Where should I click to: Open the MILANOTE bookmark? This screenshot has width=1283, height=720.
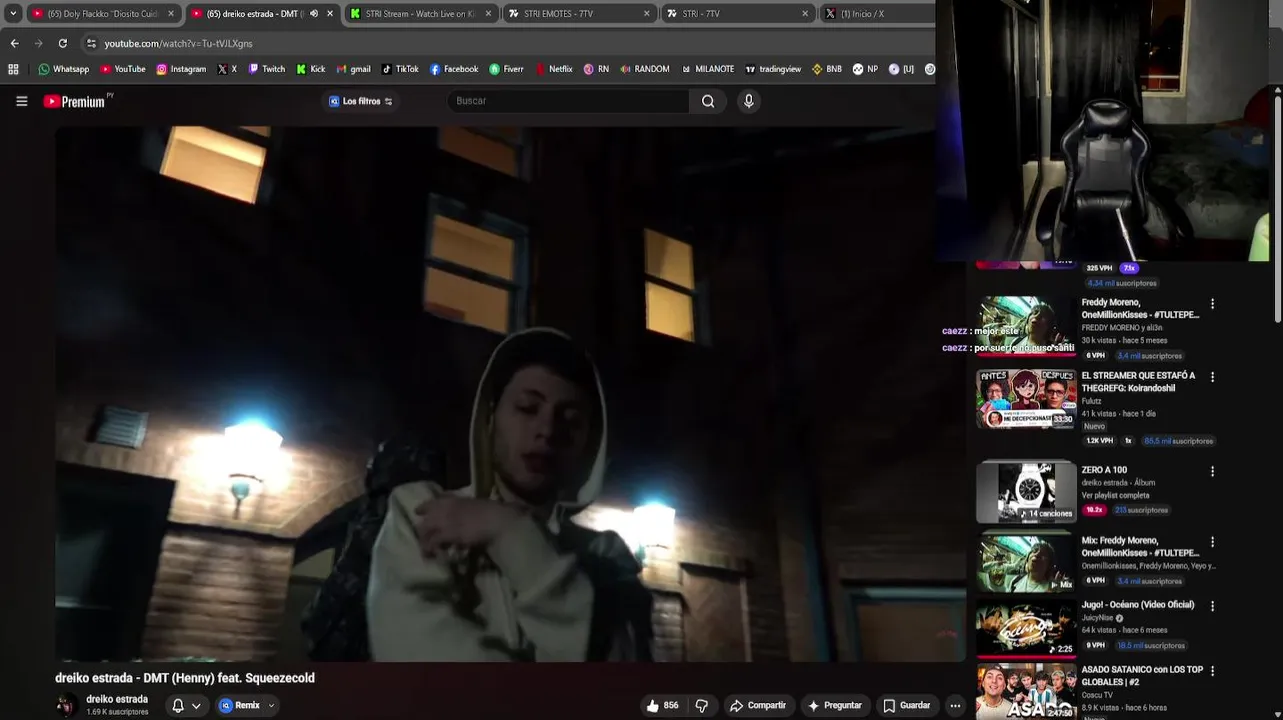(x=707, y=69)
